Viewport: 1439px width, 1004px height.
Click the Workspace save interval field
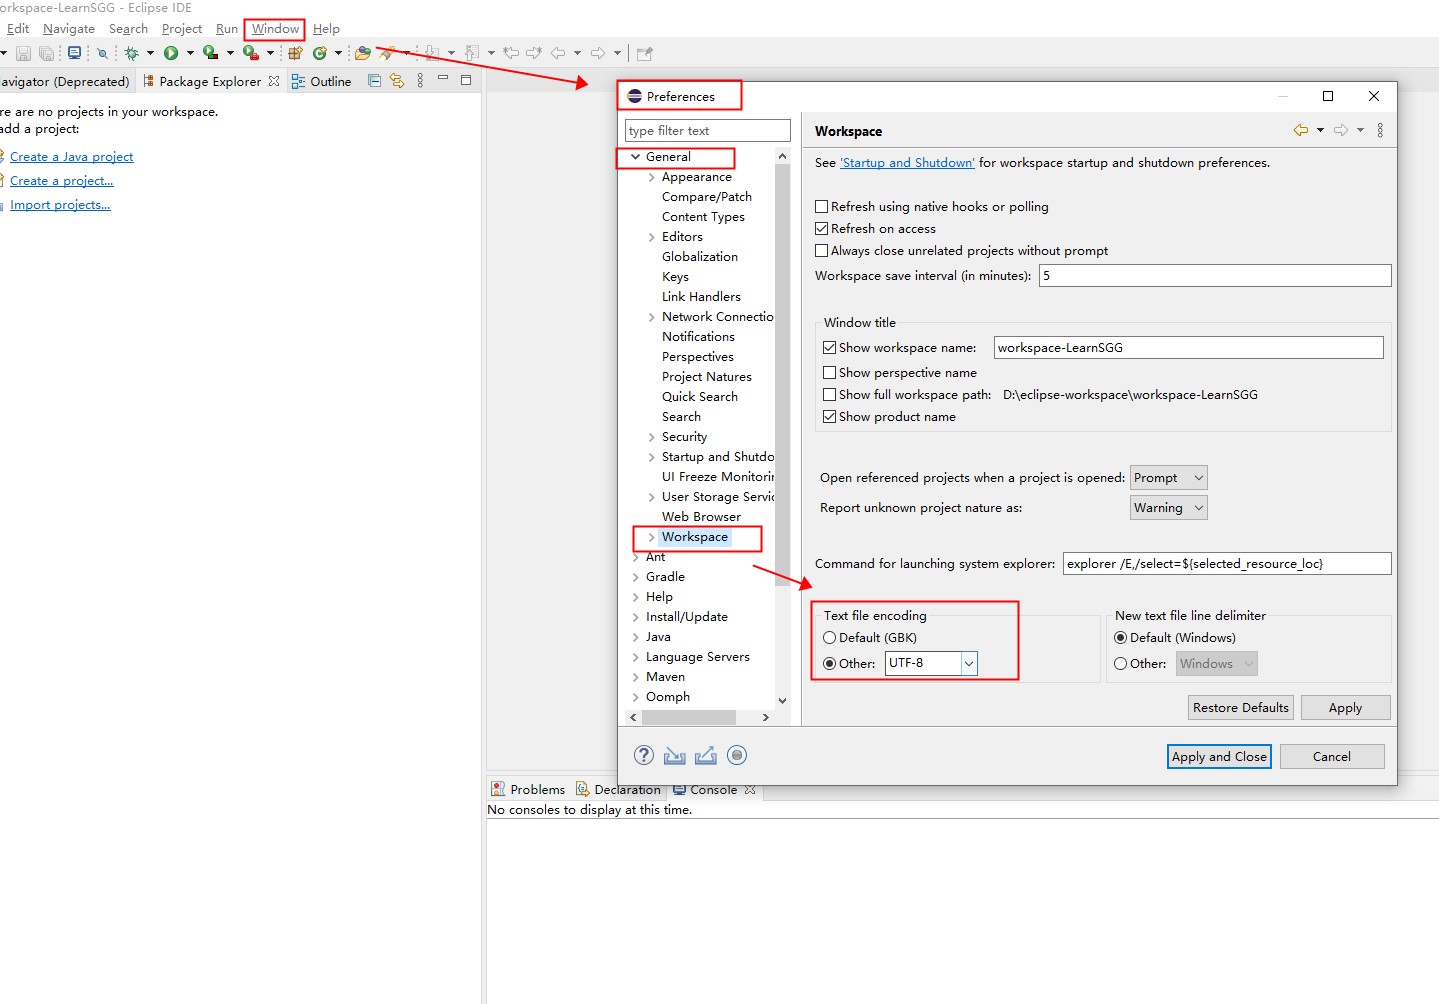point(1215,276)
